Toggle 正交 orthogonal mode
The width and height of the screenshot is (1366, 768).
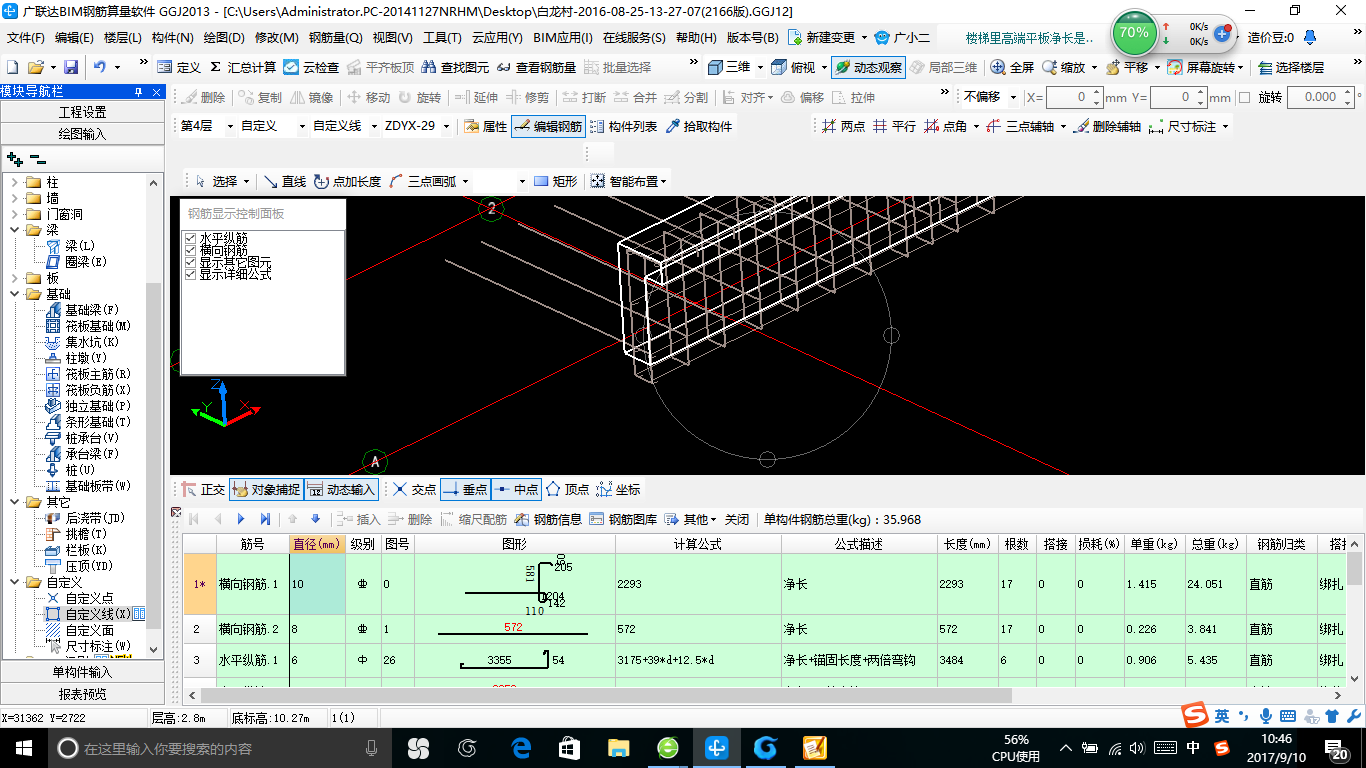tap(203, 489)
